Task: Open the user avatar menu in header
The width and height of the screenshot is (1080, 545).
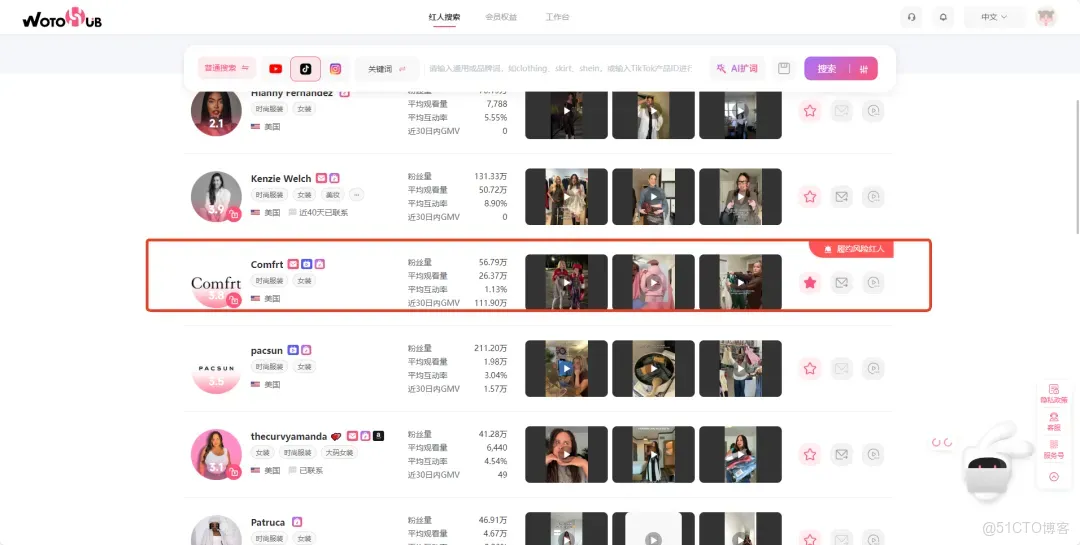Action: pyautogui.click(x=1046, y=17)
